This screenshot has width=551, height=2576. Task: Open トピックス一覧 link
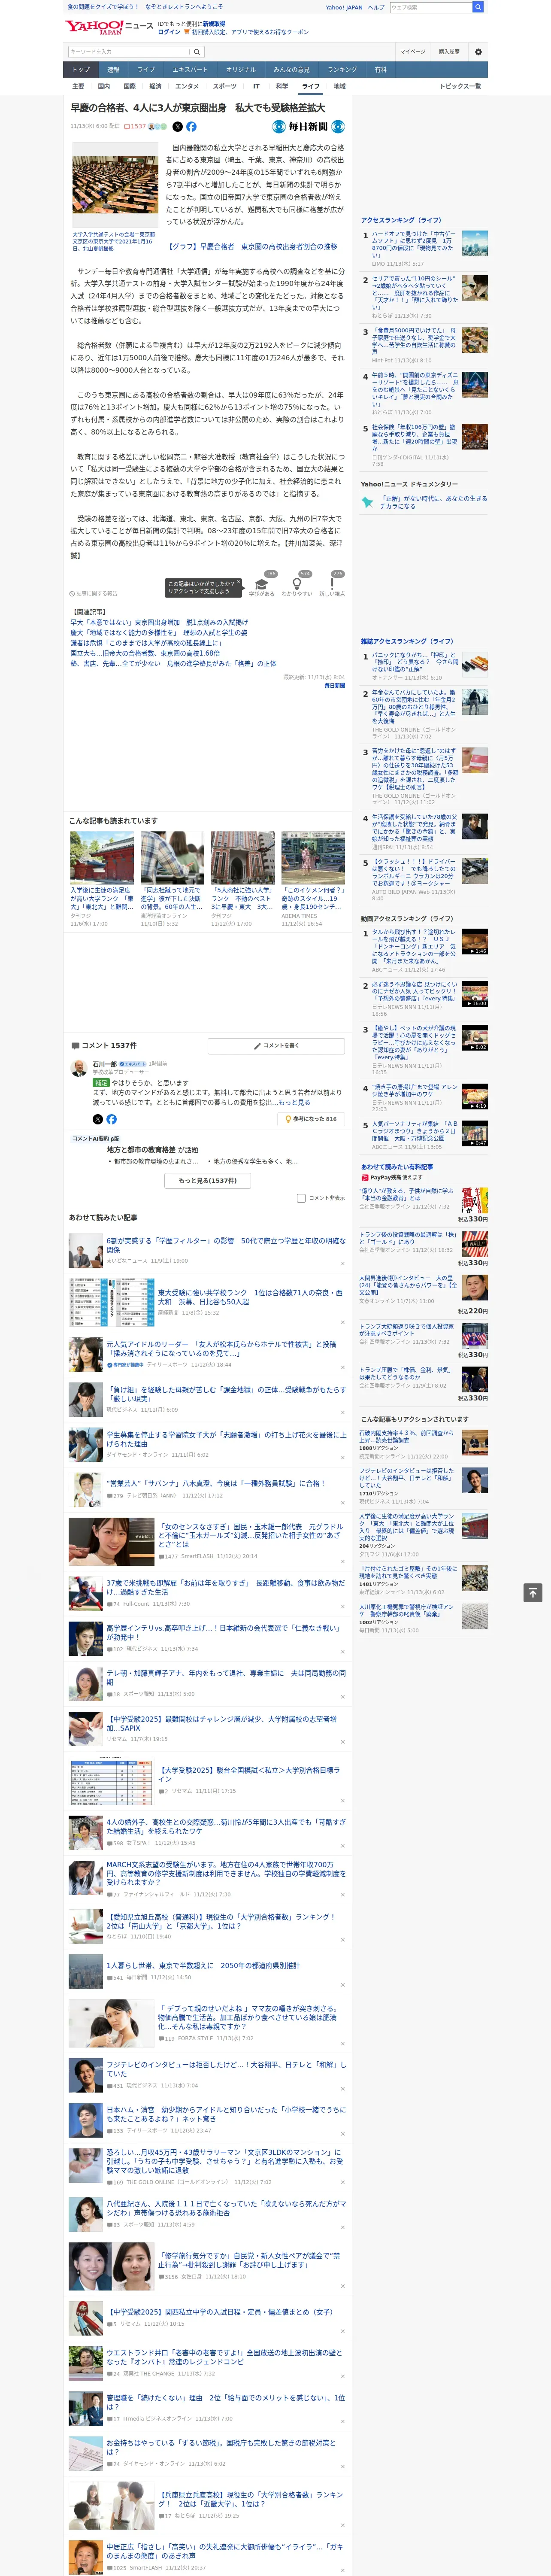(x=460, y=86)
